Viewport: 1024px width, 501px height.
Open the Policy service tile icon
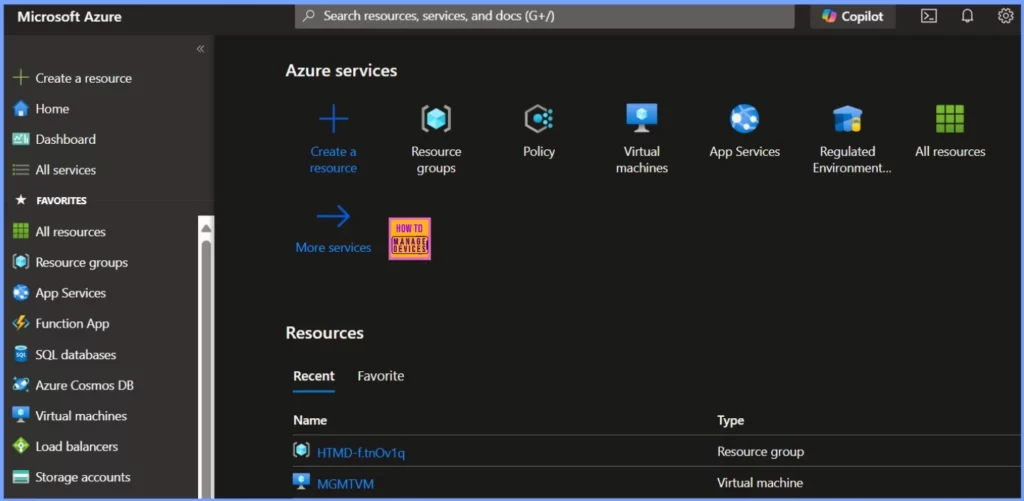539,119
